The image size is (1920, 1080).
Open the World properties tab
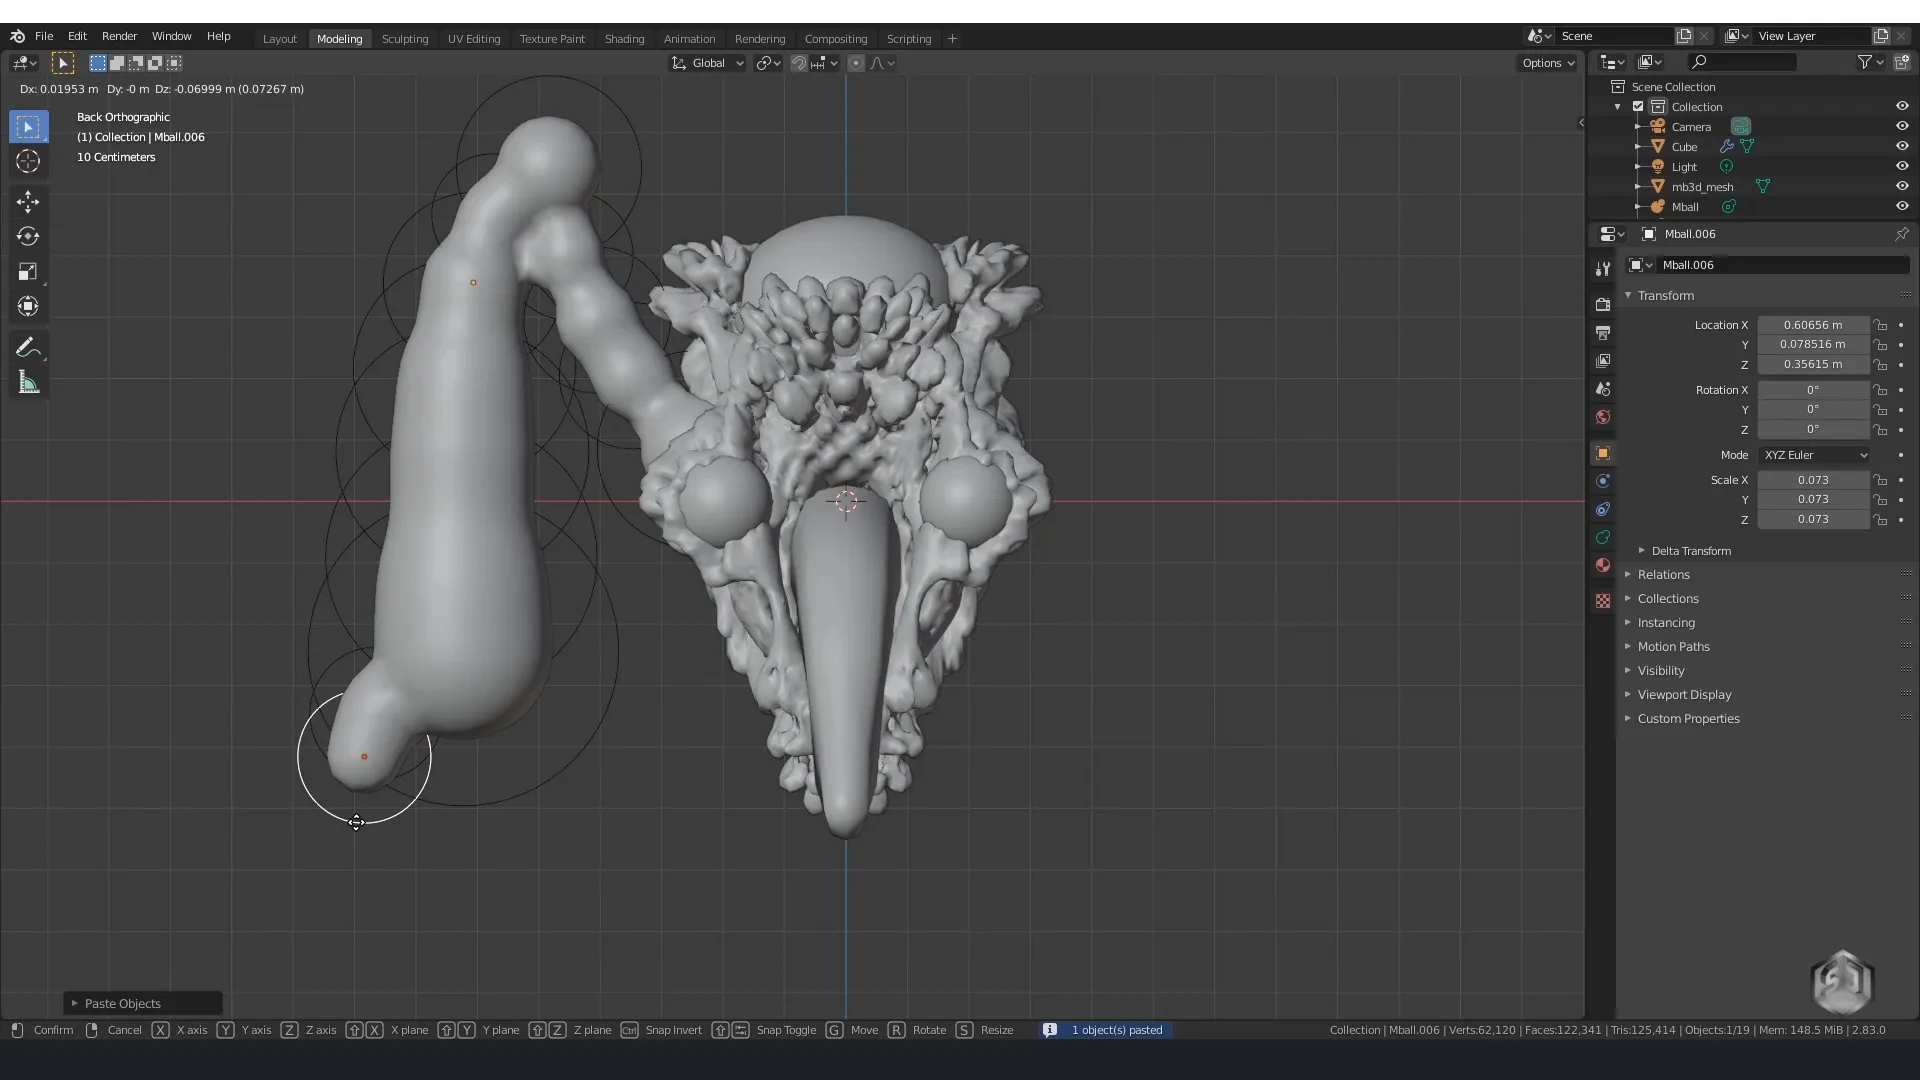point(1603,417)
